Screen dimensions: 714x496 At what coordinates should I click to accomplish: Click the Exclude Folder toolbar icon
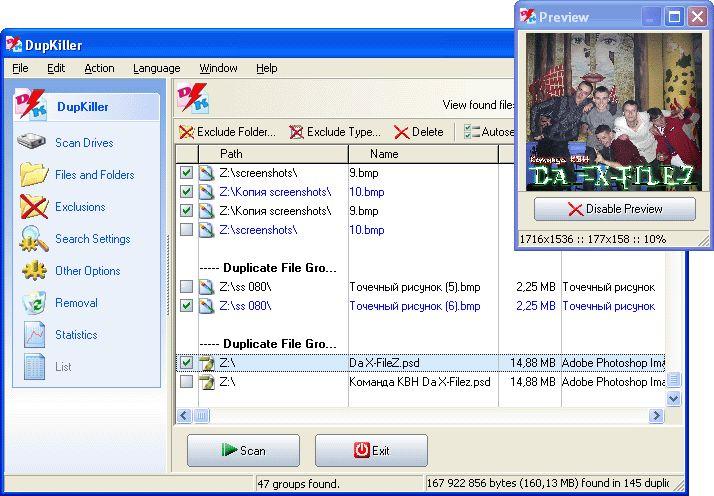click(186, 133)
